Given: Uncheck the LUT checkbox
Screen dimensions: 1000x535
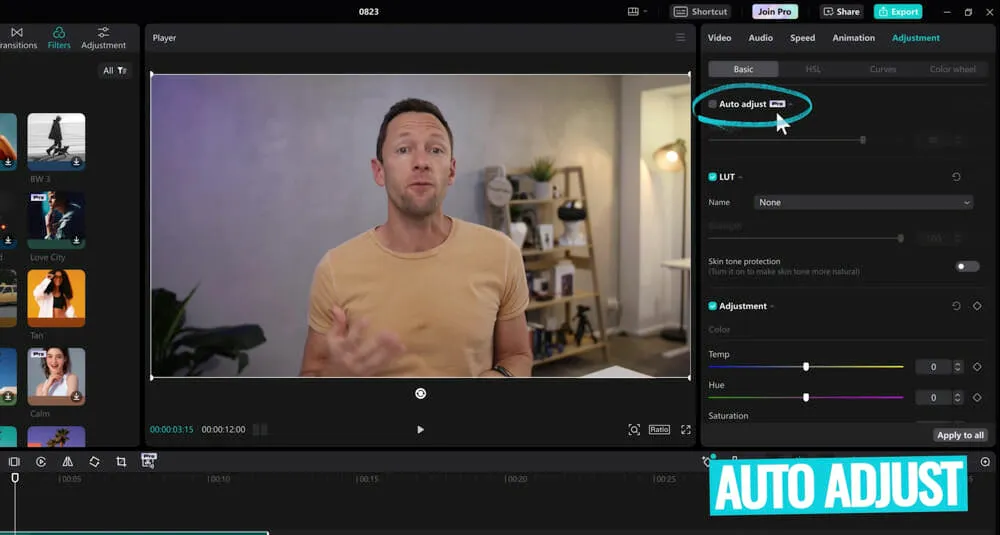Looking at the screenshot, I should click(x=713, y=177).
